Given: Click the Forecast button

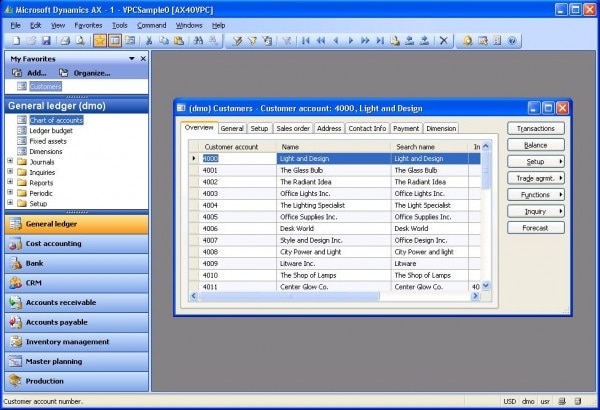Looking at the screenshot, I should (536, 228).
